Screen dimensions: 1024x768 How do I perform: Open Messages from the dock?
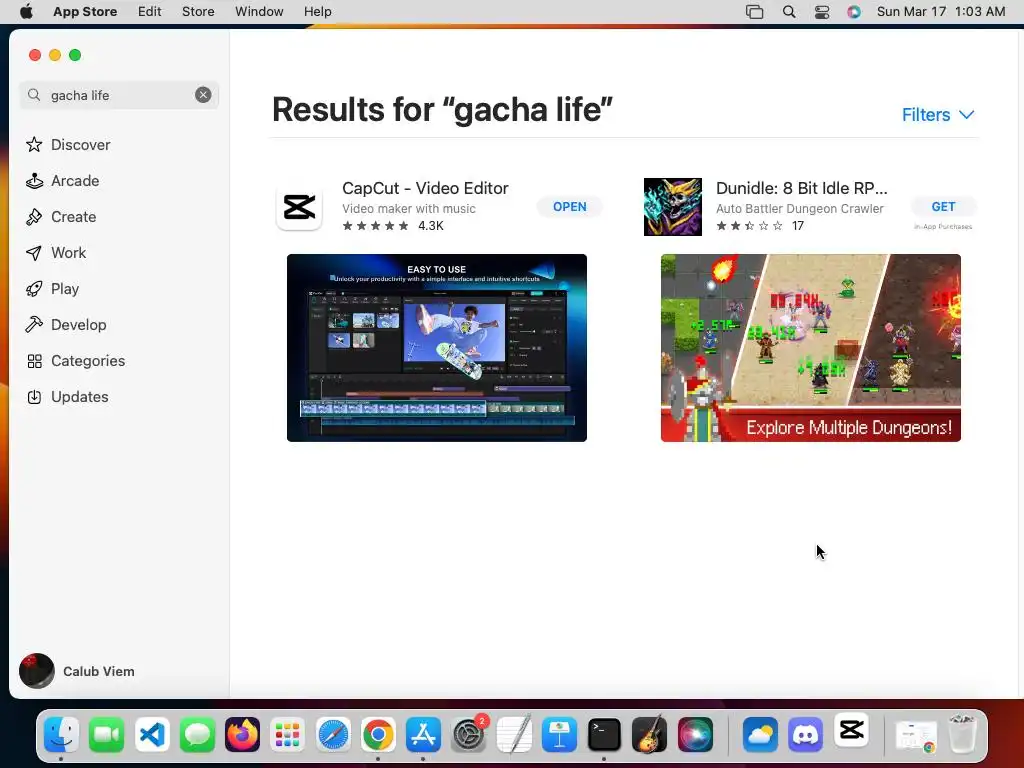[197, 735]
